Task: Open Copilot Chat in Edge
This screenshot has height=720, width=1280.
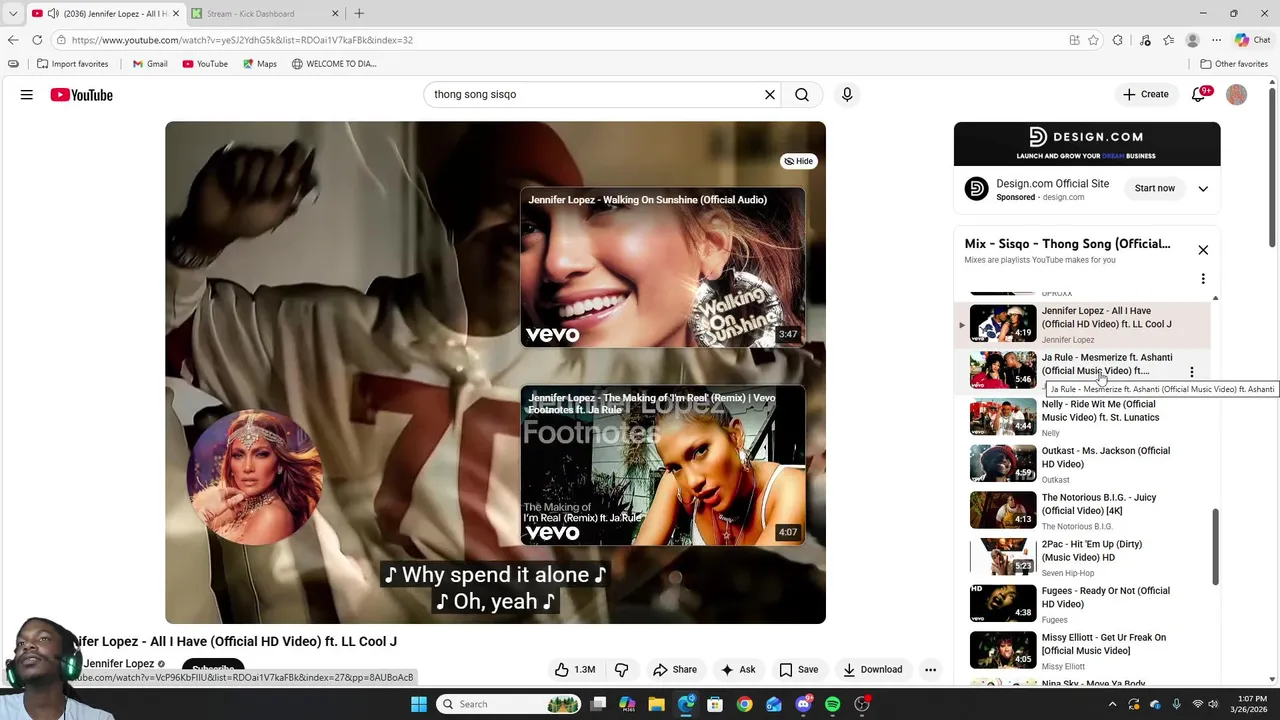Action: [x=1252, y=40]
